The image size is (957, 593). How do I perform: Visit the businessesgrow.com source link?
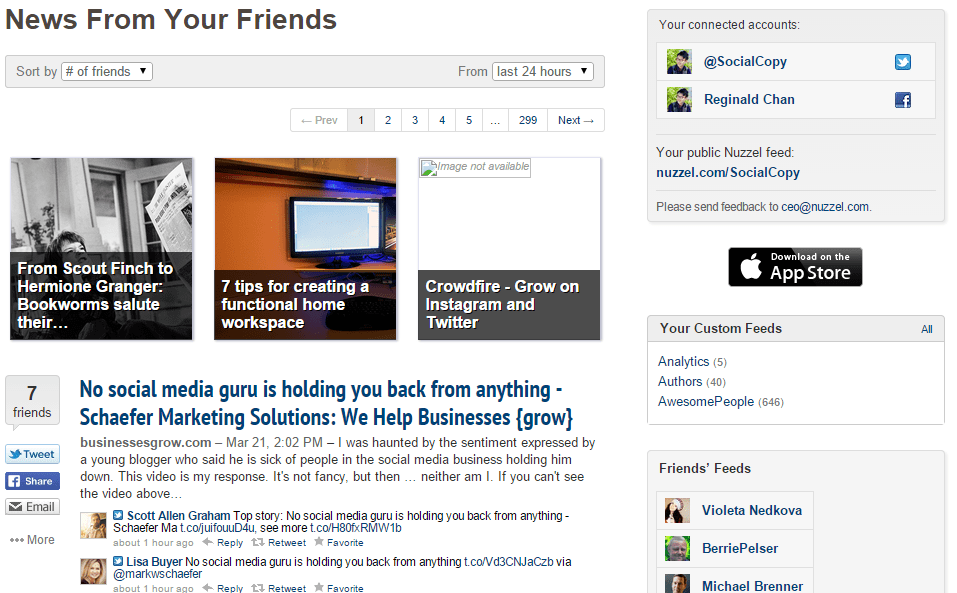point(145,442)
